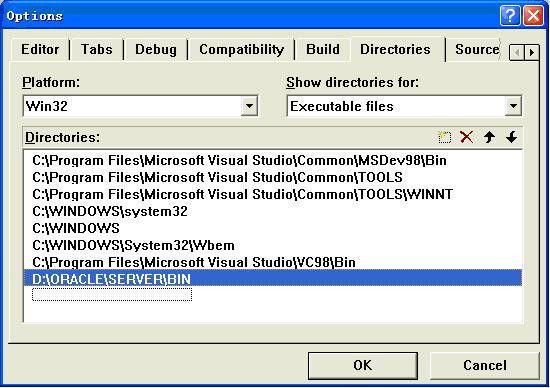Click the Cancel button
The width and height of the screenshot is (550, 388).
[x=485, y=366]
